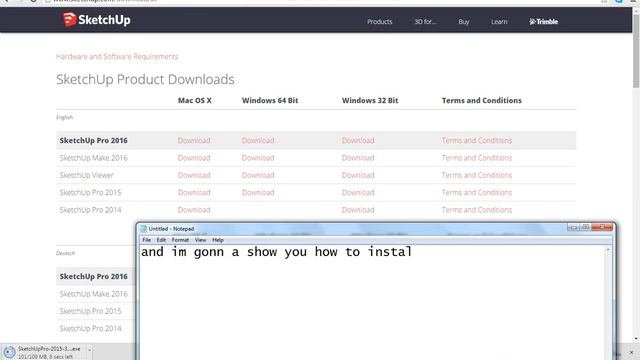Download SketchUp Pro 2014 for Mac OS X
The width and height of the screenshot is (640, 360).
194,210
